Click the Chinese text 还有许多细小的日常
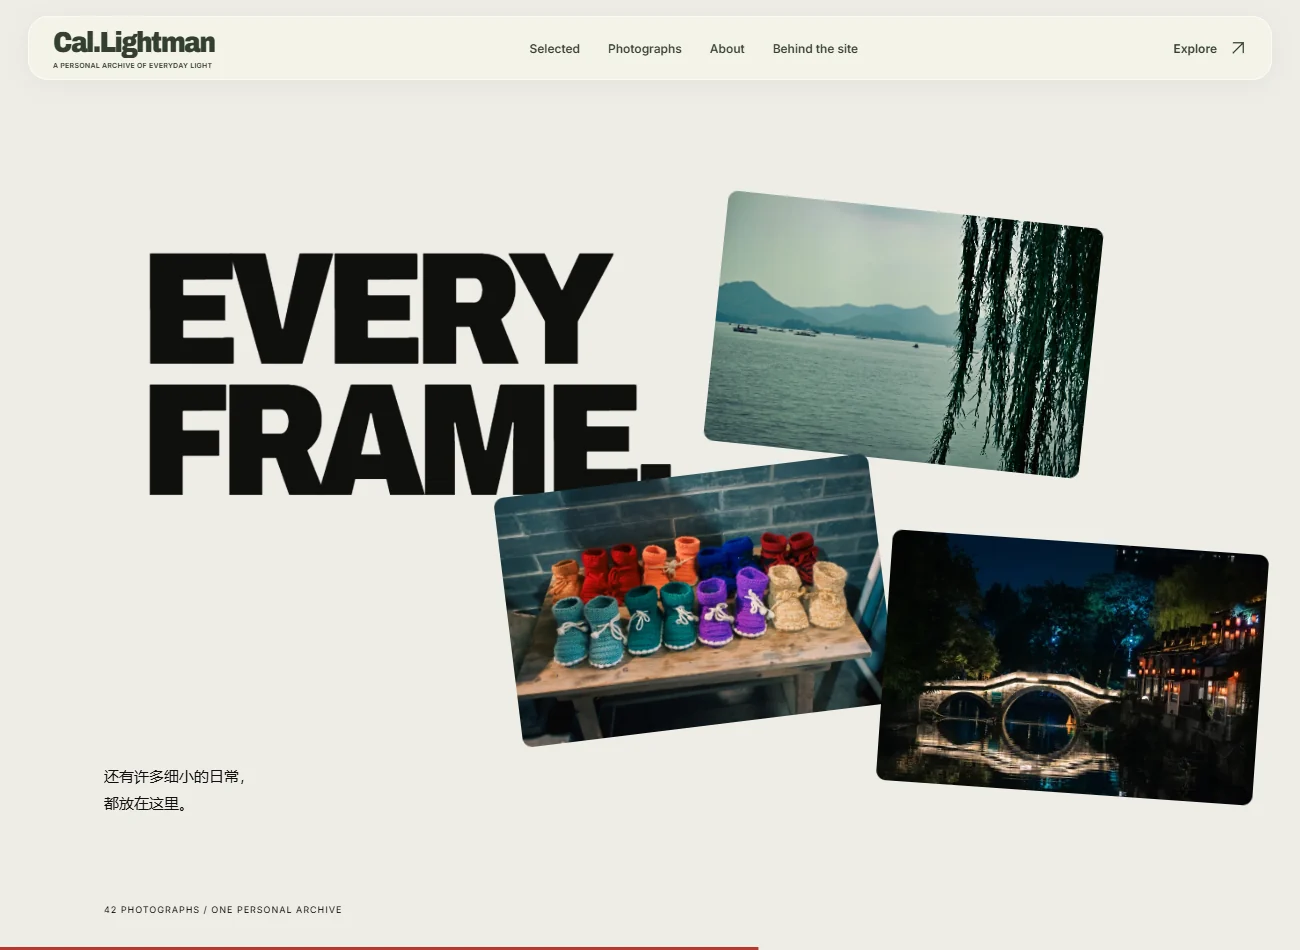Image resolution: width=1300 pixels, height=950 pixels. [x=173, y=777]
